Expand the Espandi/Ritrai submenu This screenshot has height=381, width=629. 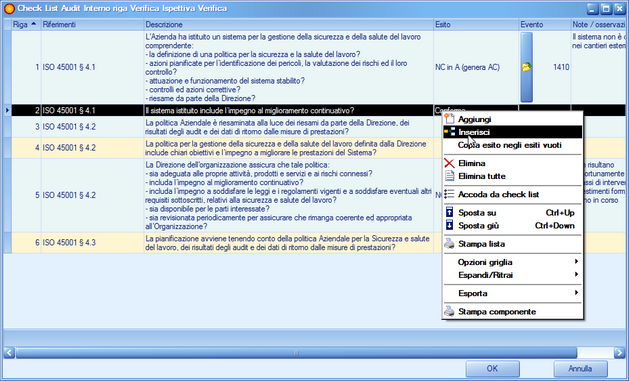click(x=513, y=275)
